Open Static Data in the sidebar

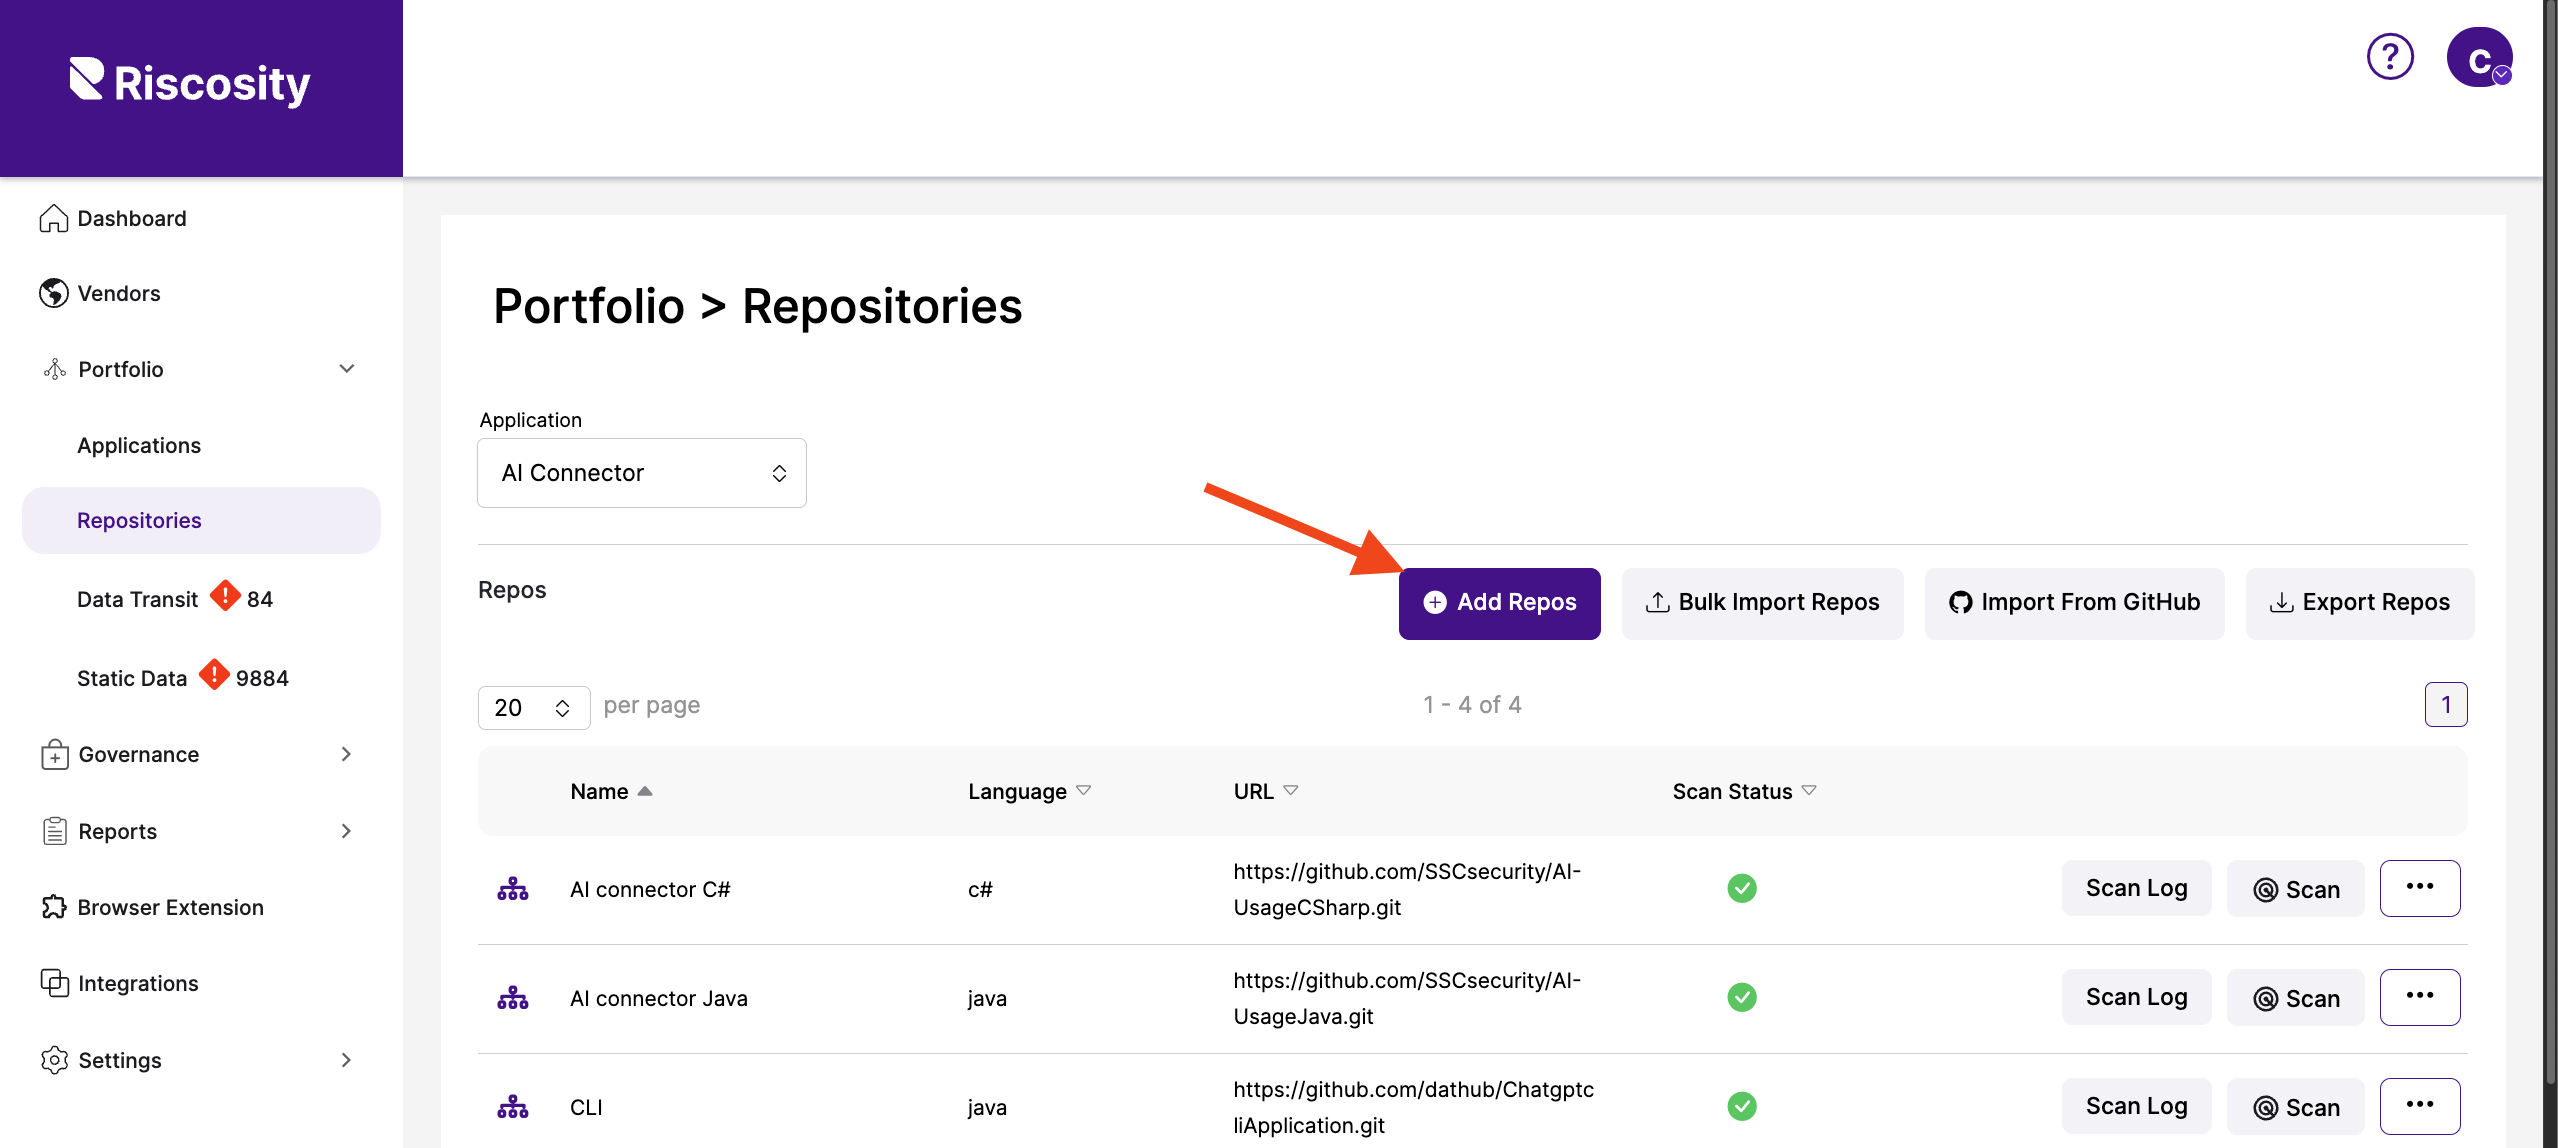click(x=132, y=678)
